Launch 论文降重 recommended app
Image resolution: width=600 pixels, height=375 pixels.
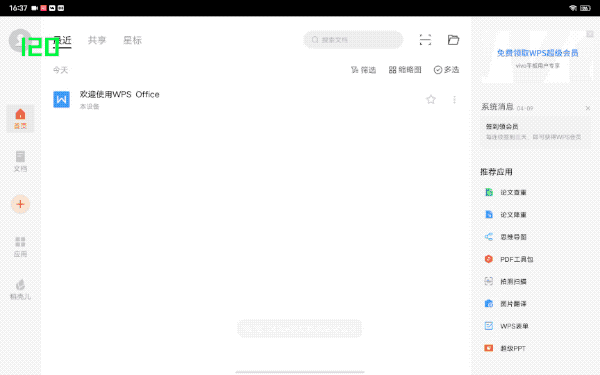point(506,215)
